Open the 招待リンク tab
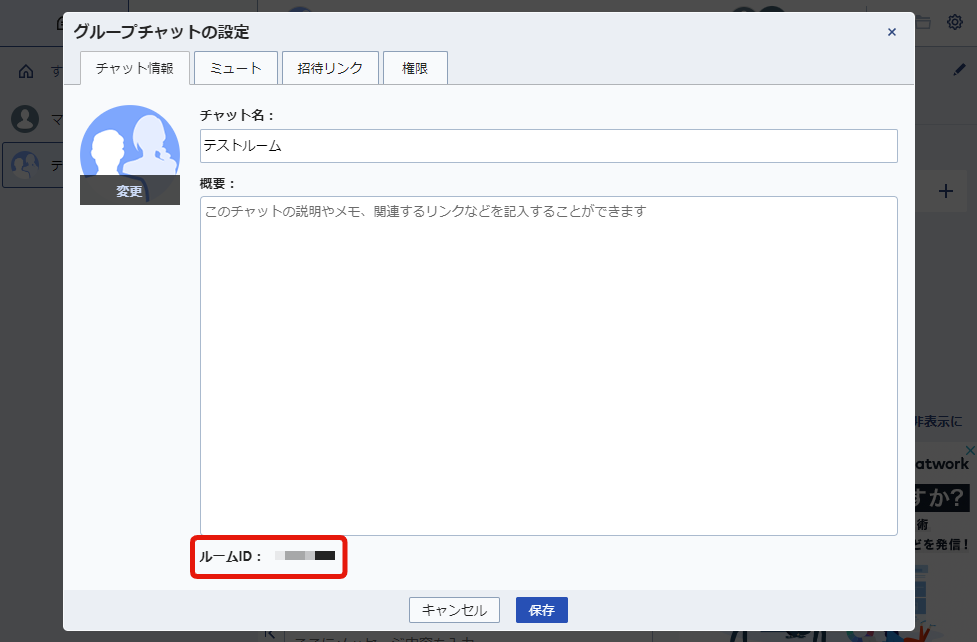This screenshot has height=642, width=977. (330, 68)
